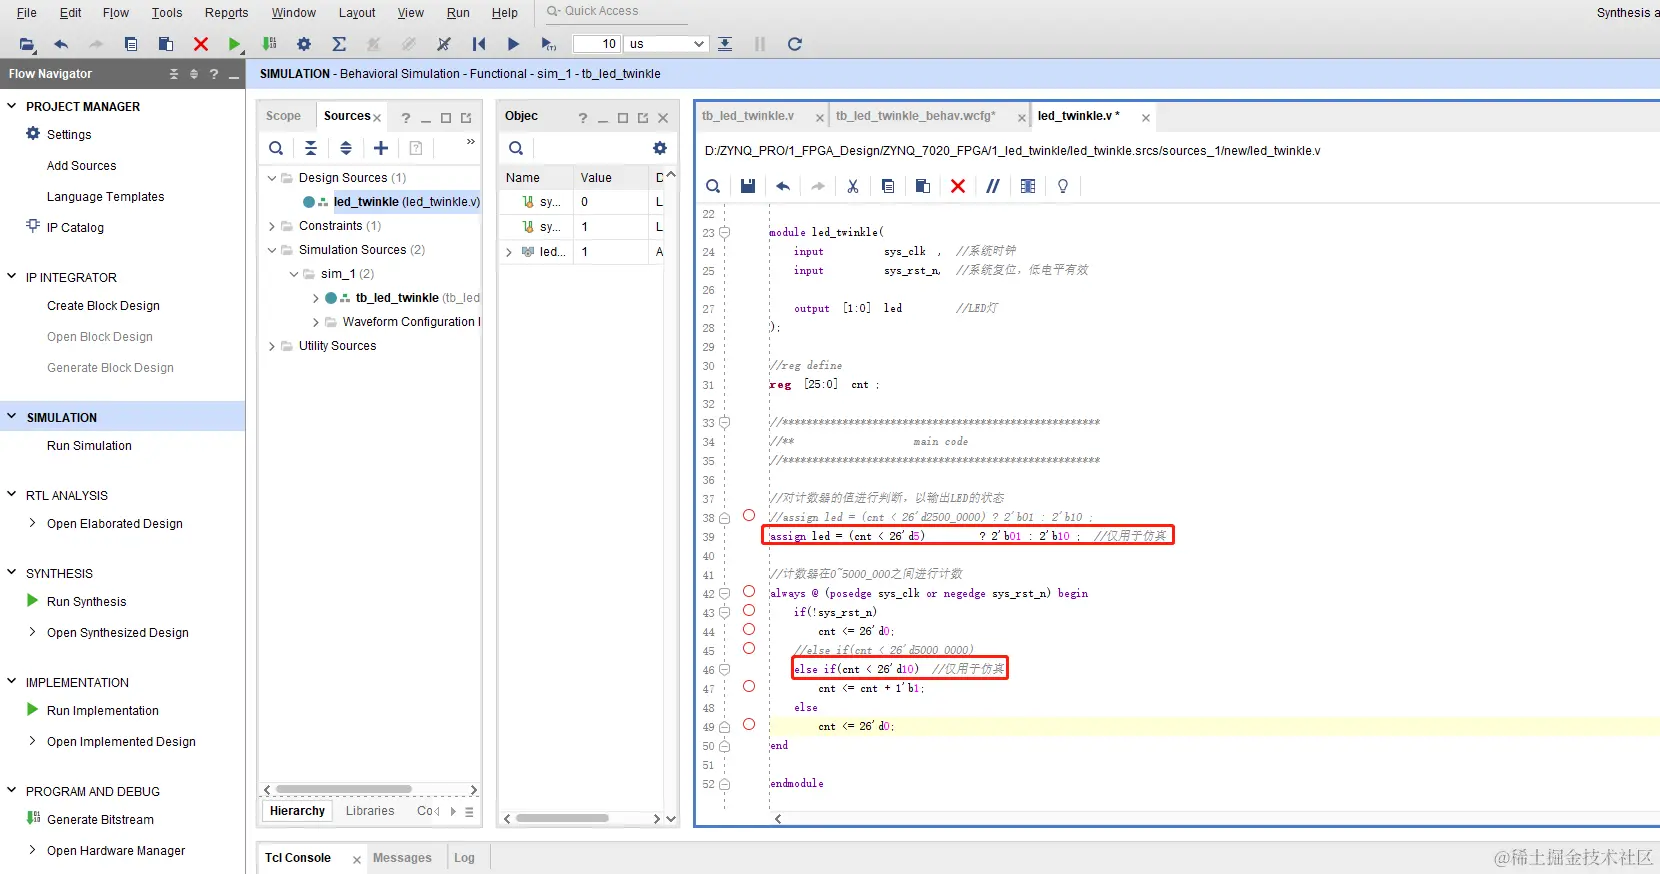Open the Flow menu
The height and width of the screenshot is (874, 1660).
[116, 13]
